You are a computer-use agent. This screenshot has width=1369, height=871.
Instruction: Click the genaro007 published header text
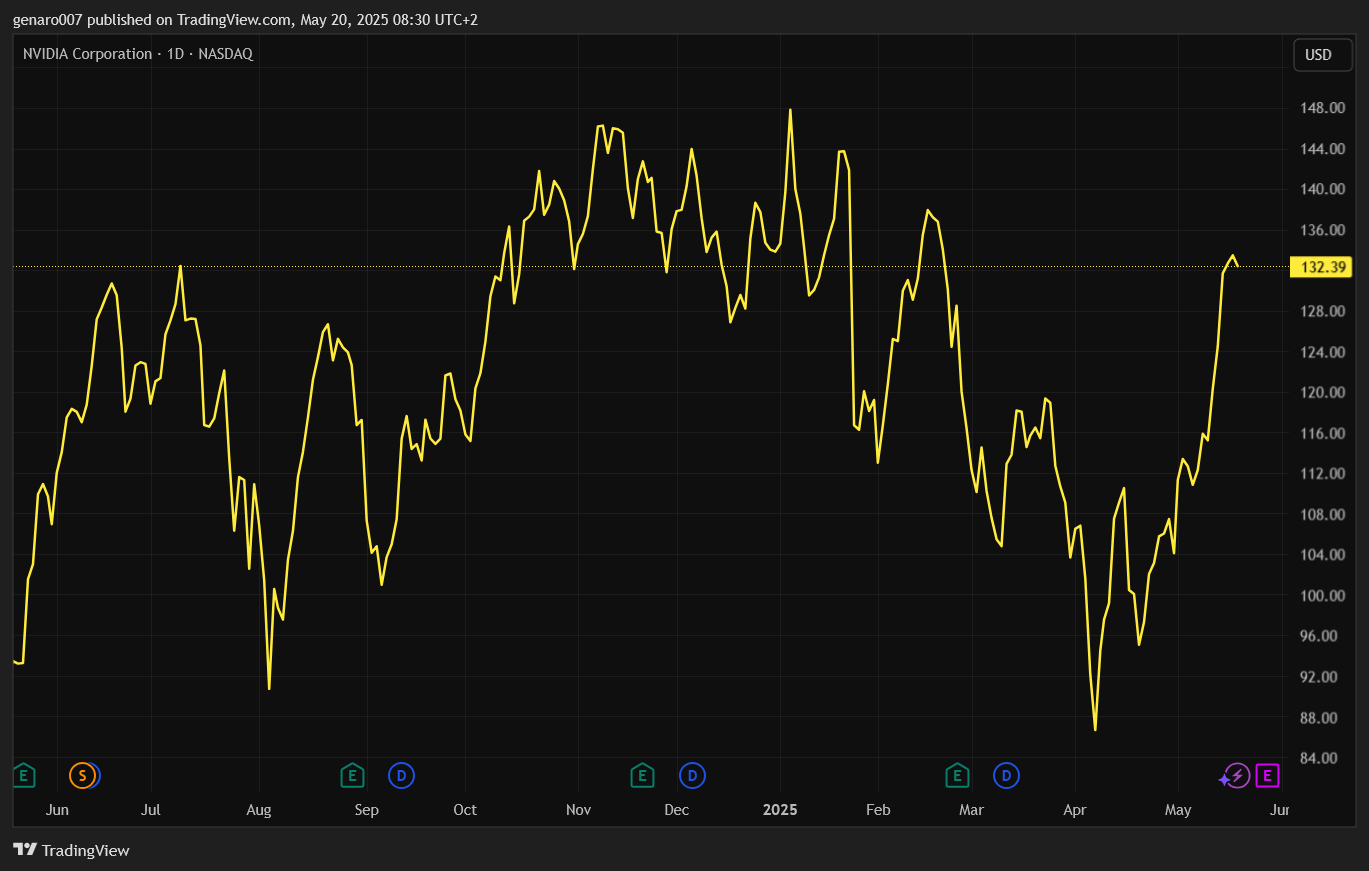[245, 19]
